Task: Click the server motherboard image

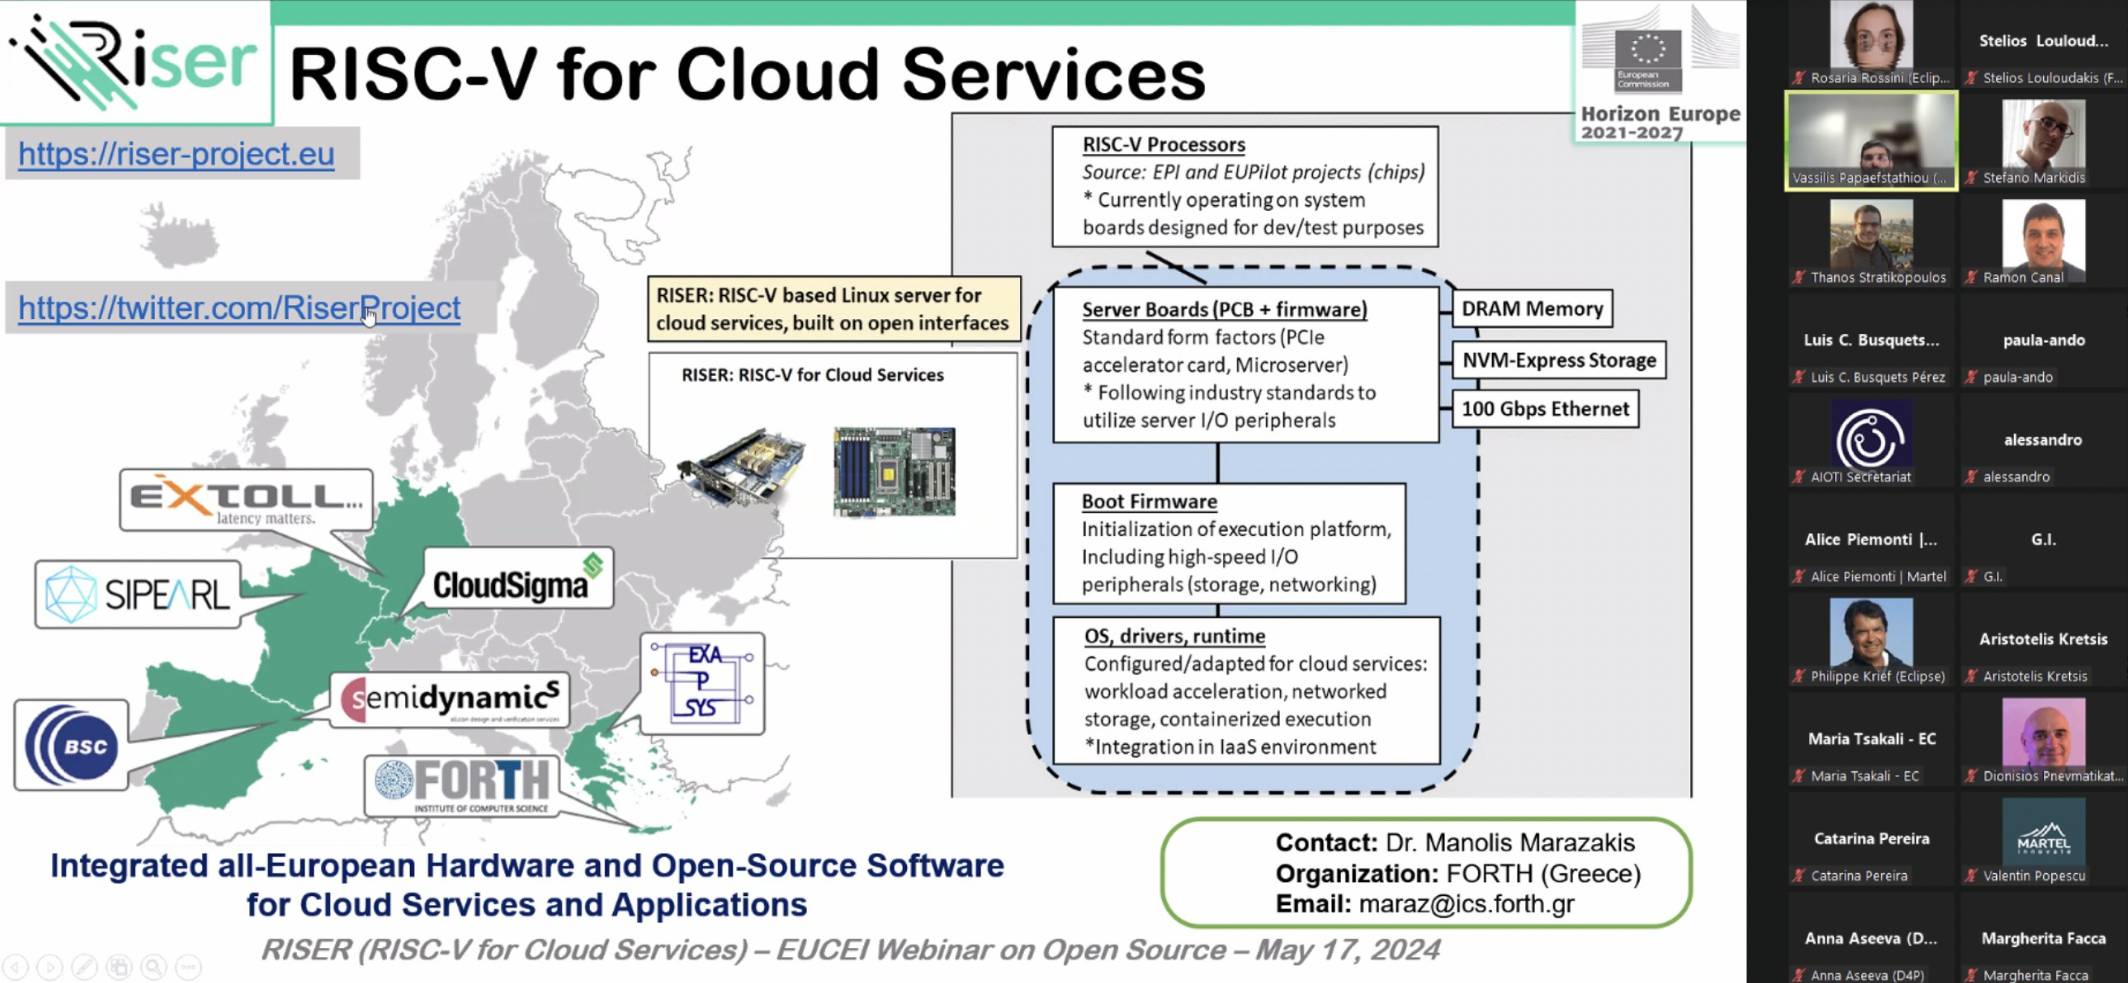Action: point(894,471)
